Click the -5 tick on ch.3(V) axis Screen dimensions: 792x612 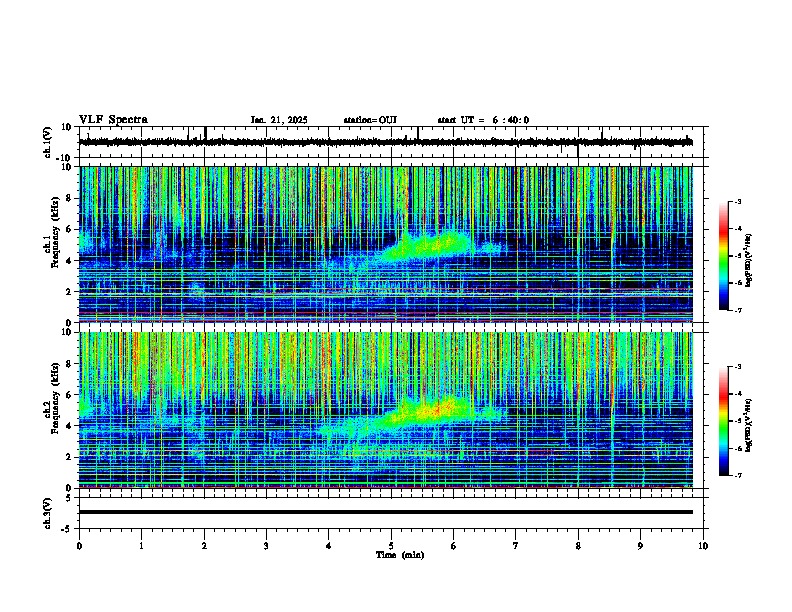pos(67,529)
